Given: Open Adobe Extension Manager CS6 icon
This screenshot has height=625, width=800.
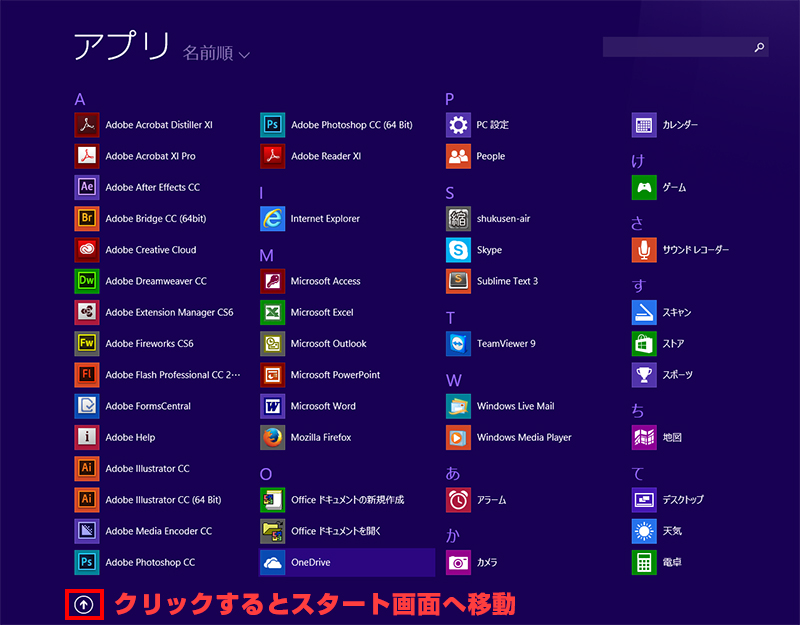Looking at the screenshot, I should pyautogui.click(x=87, y=312).
